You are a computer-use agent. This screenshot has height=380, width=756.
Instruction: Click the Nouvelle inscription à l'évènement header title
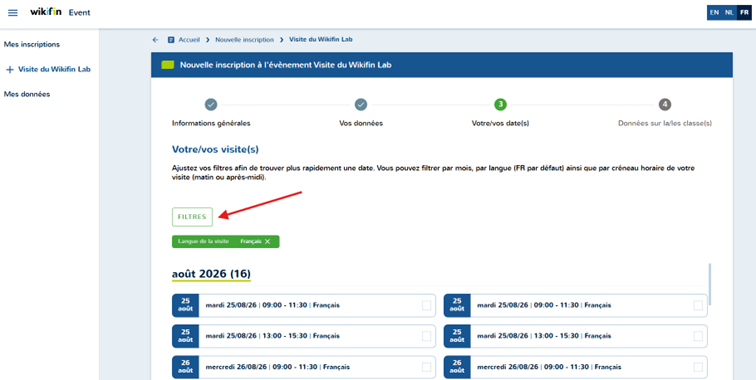[x=286, y=65]
